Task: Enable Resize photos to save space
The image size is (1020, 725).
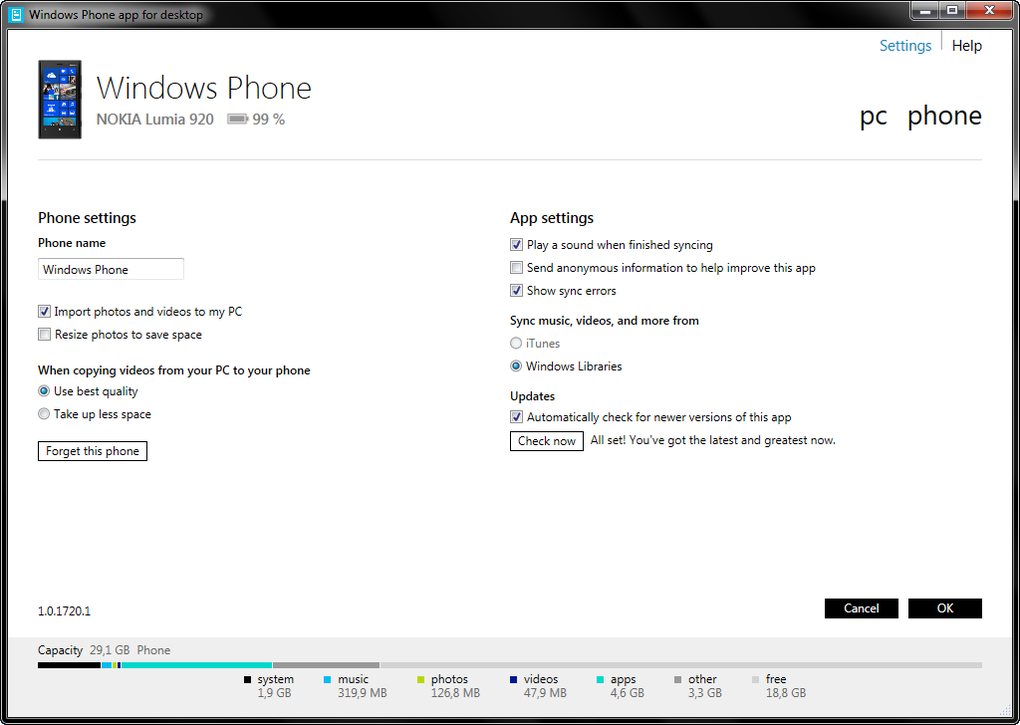Action: tap(44, 334)
